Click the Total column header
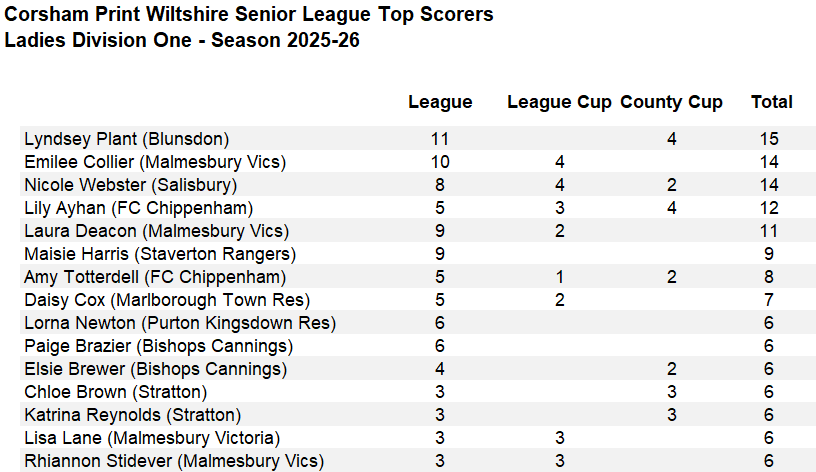 [771, 102]
